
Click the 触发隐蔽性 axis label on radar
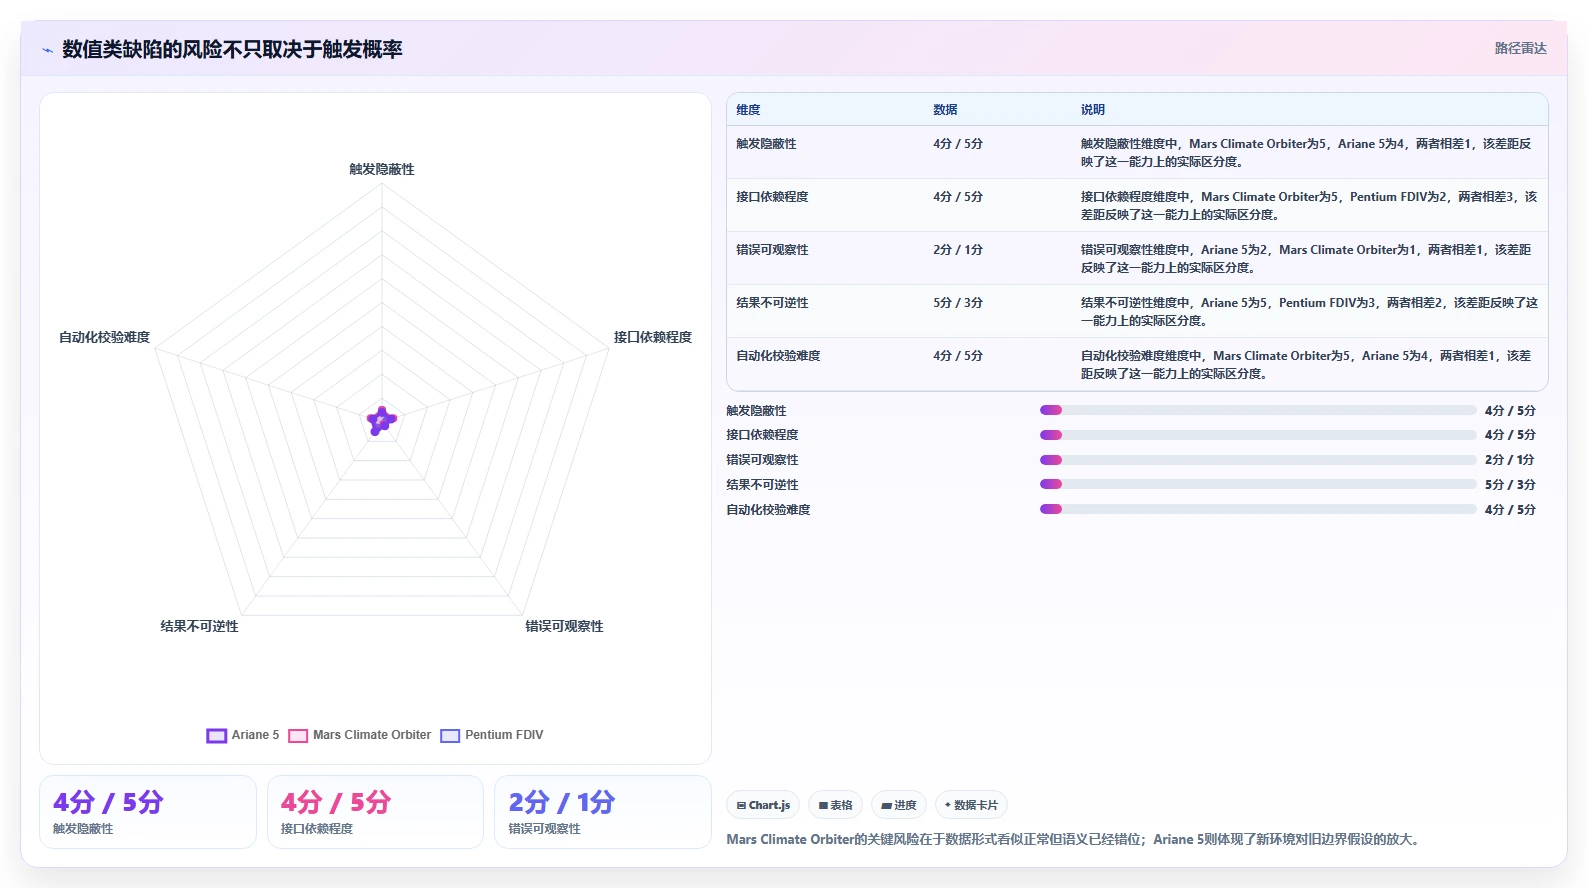[382, 169]
